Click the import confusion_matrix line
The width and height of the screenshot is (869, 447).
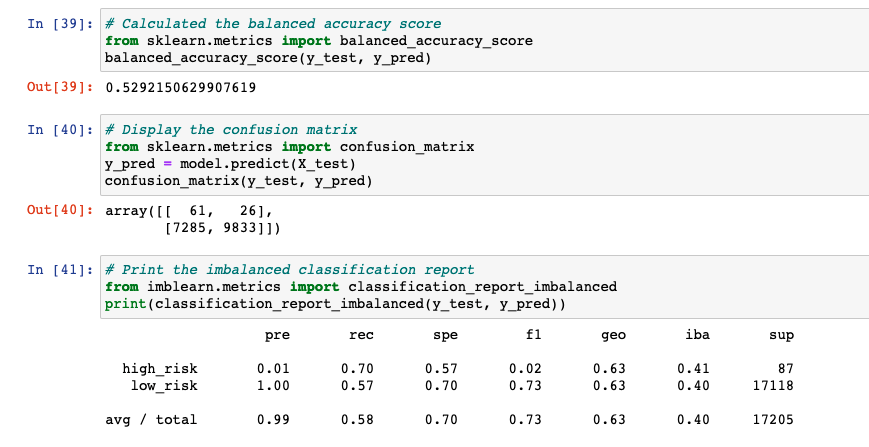289,147
